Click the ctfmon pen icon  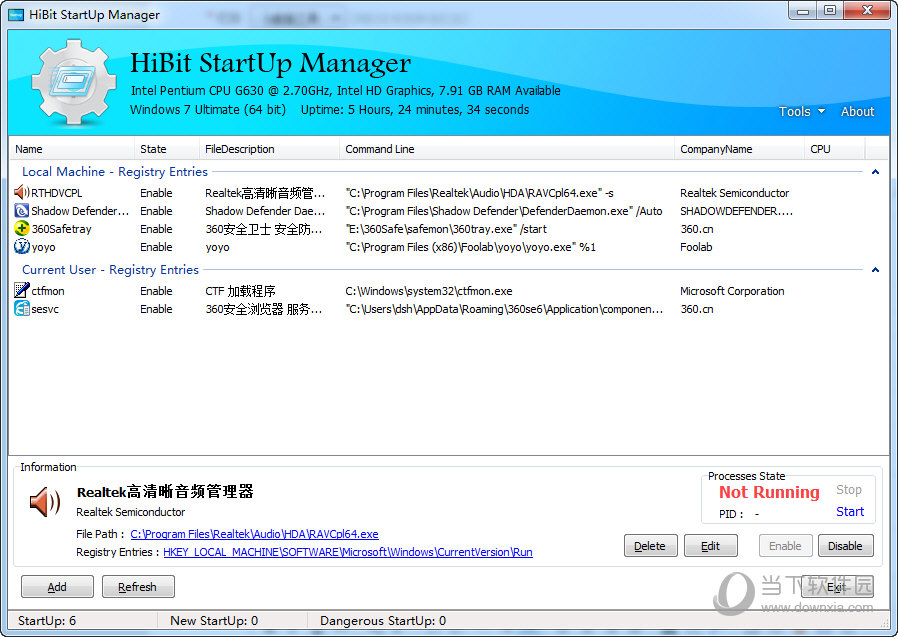click(21, 290)
